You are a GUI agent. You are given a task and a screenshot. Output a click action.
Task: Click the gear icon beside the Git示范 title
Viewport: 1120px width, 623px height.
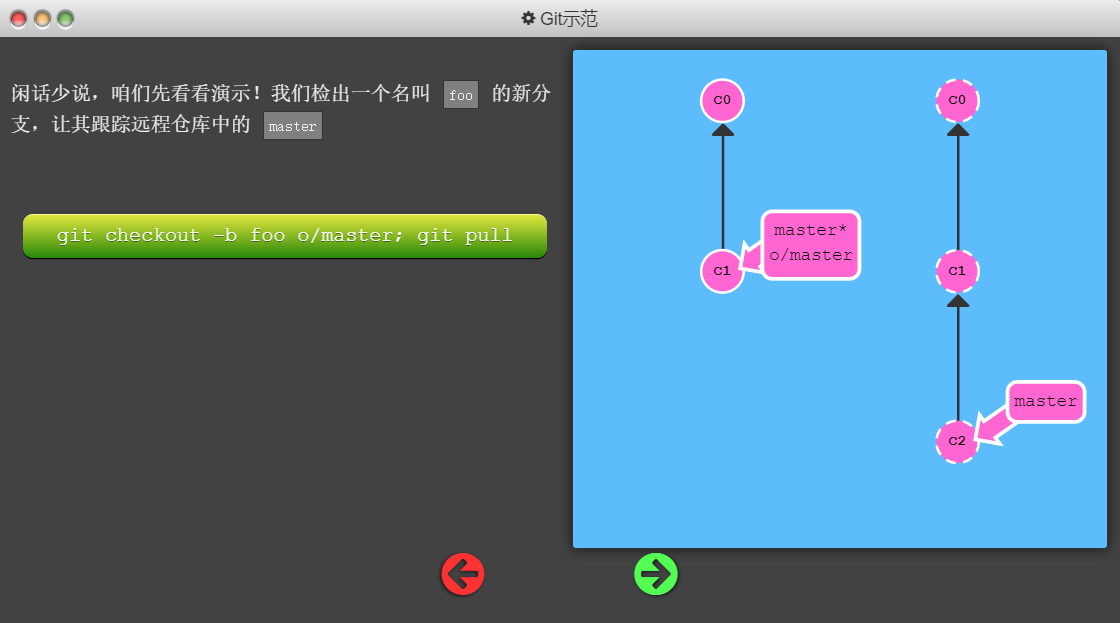click(x=528, y=18)
